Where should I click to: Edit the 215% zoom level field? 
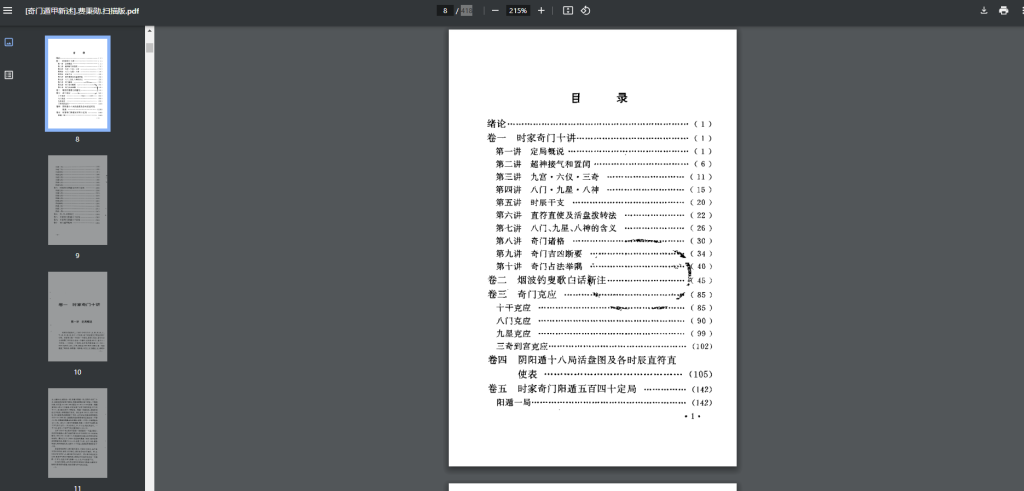[519, 10]
